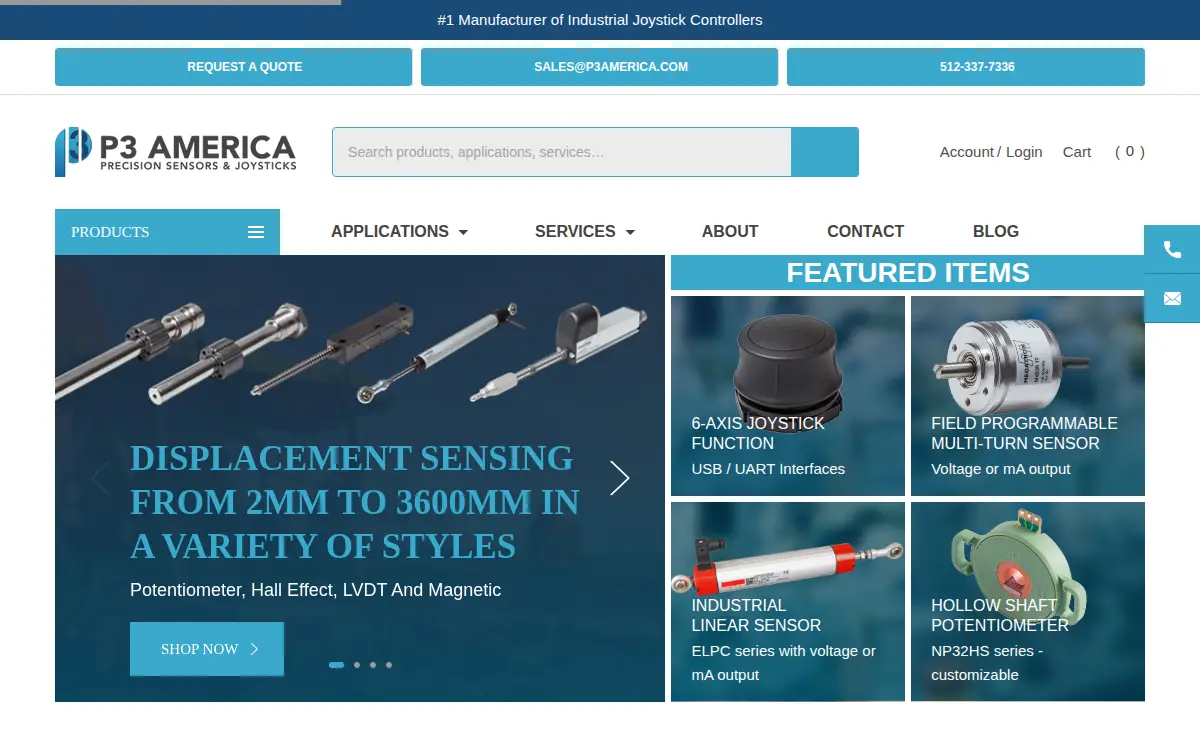Focus the product search input field

(x=562, y=152)
